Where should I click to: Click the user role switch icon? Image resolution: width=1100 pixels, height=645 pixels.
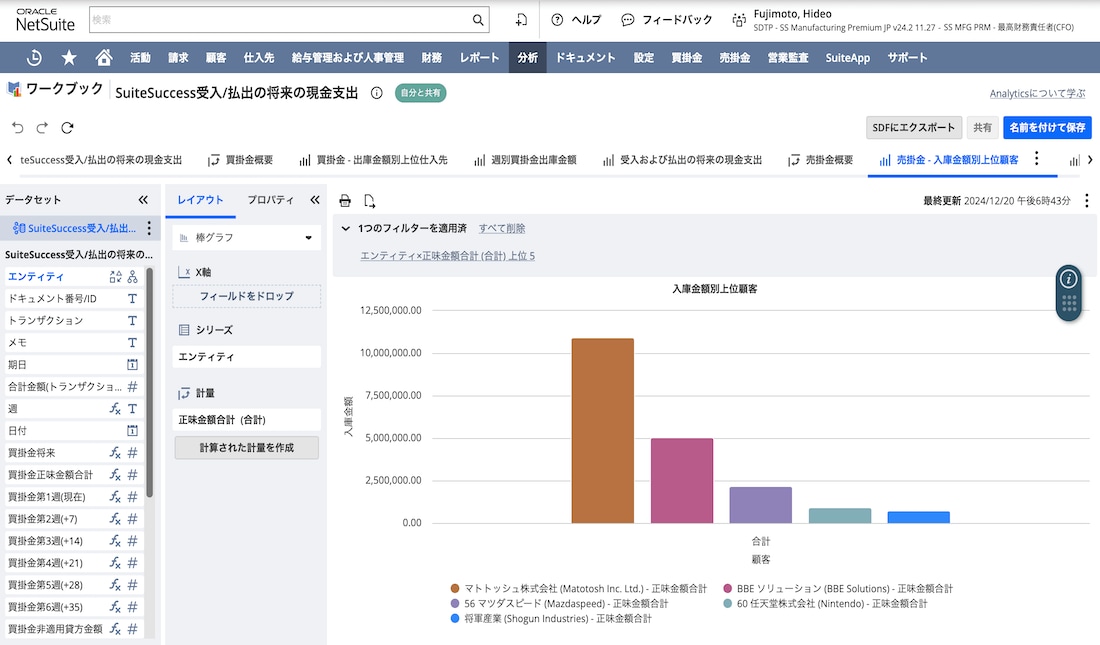click(x=739, y=20)
